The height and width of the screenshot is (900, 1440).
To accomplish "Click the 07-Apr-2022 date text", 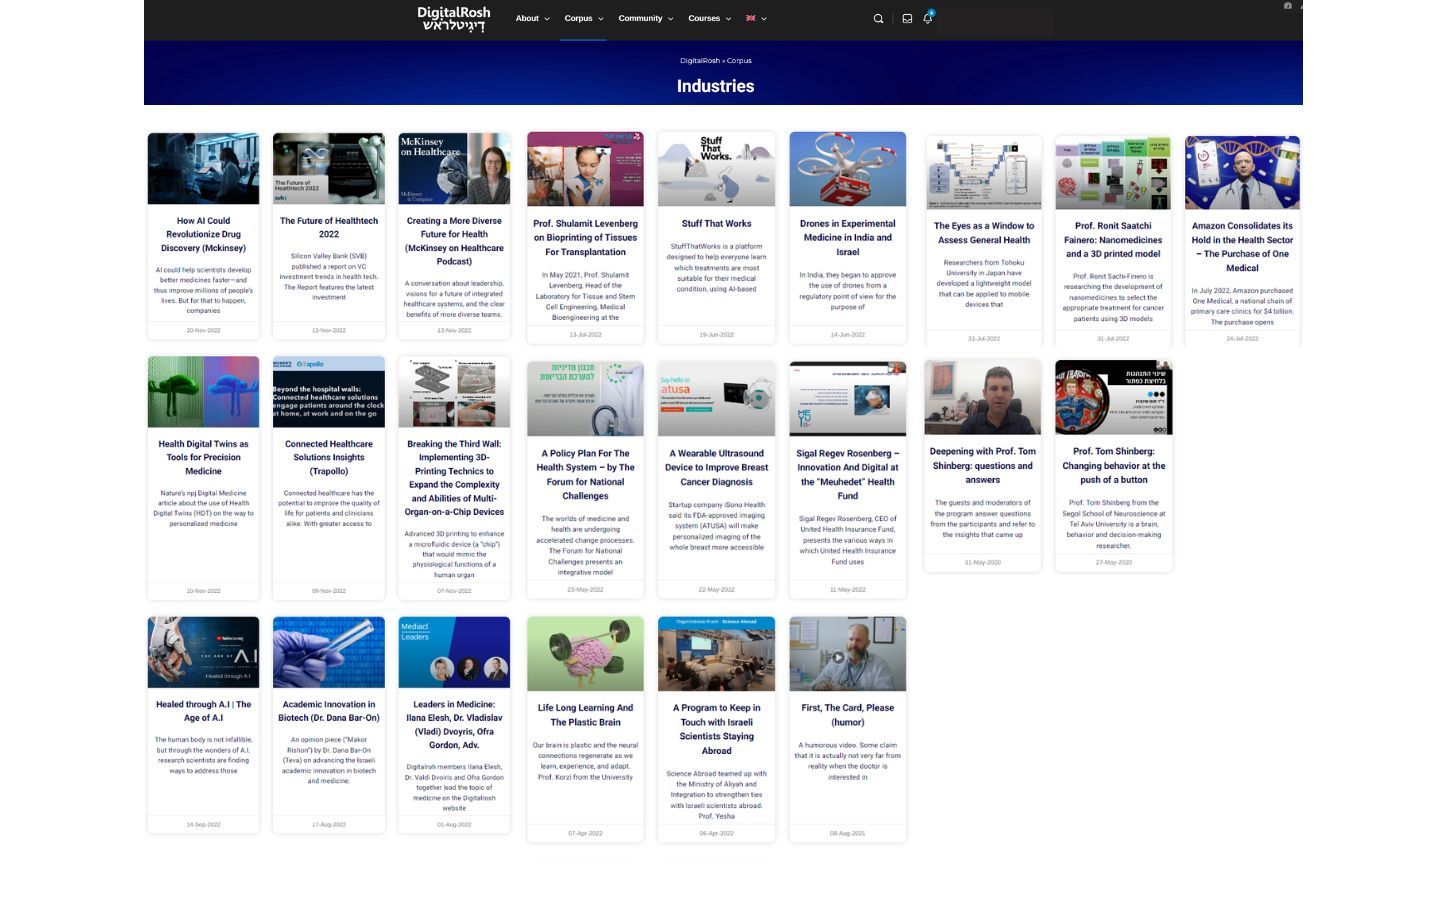I will (585, 833).
